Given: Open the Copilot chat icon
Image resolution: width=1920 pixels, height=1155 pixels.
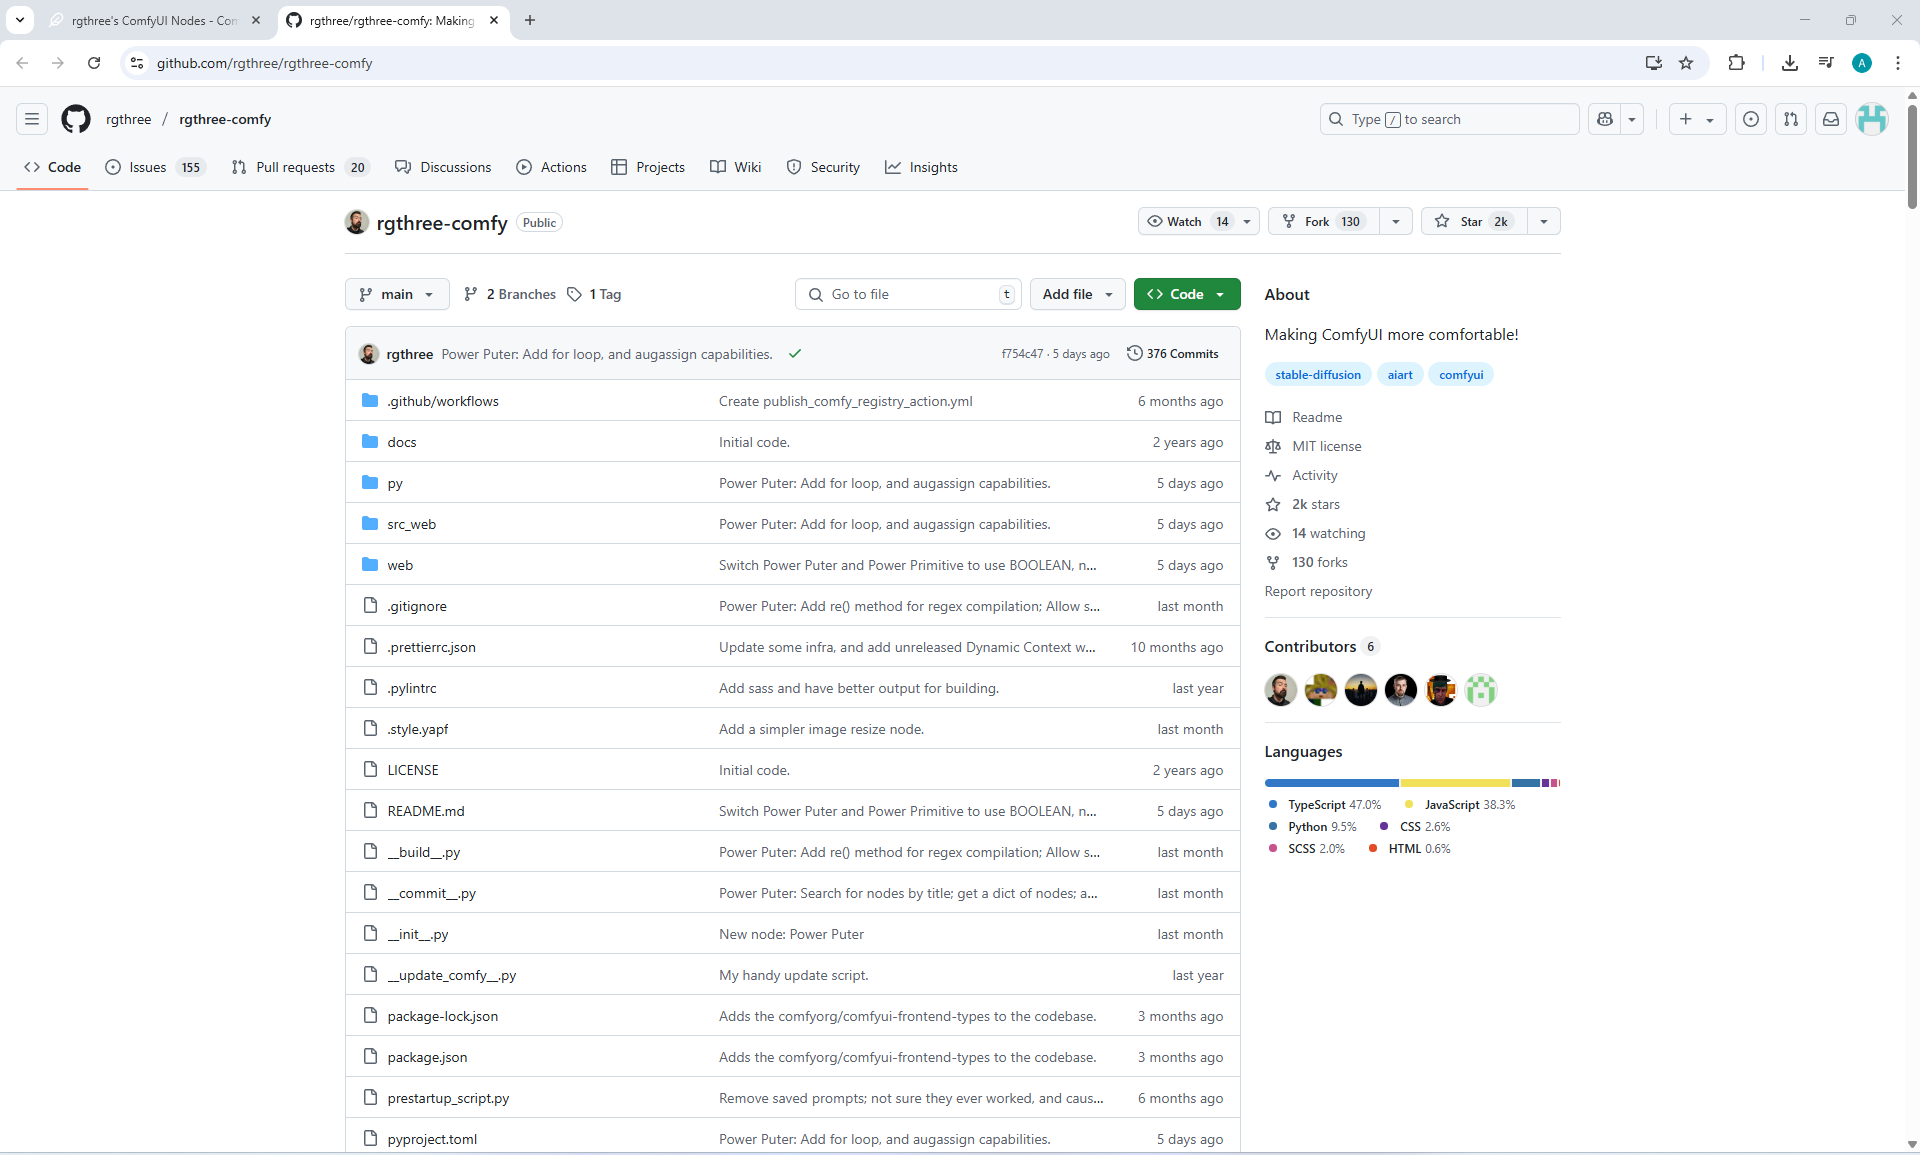Looking at the screenshot, I should (x=1605, y=119).
